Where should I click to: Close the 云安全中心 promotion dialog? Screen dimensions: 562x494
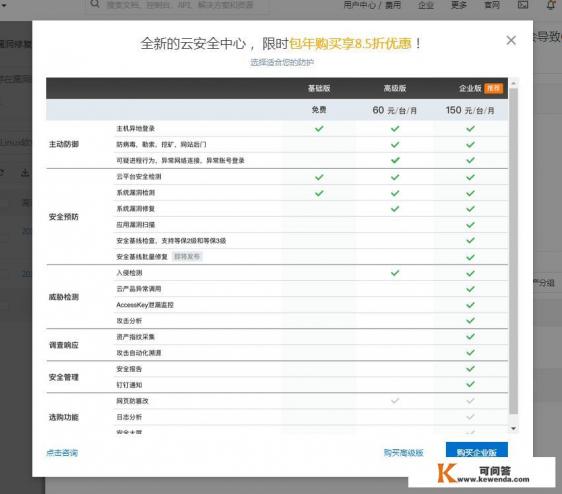(511, 40)
